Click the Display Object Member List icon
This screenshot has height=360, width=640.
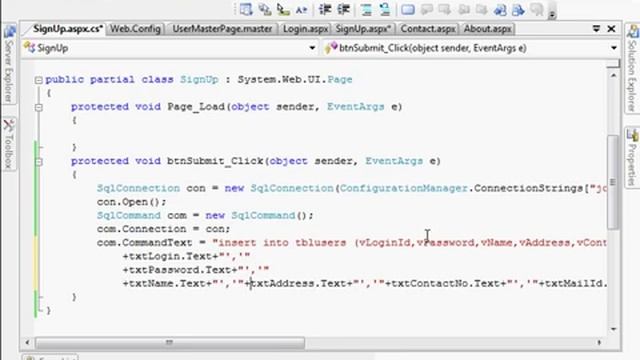coord(246,9)
